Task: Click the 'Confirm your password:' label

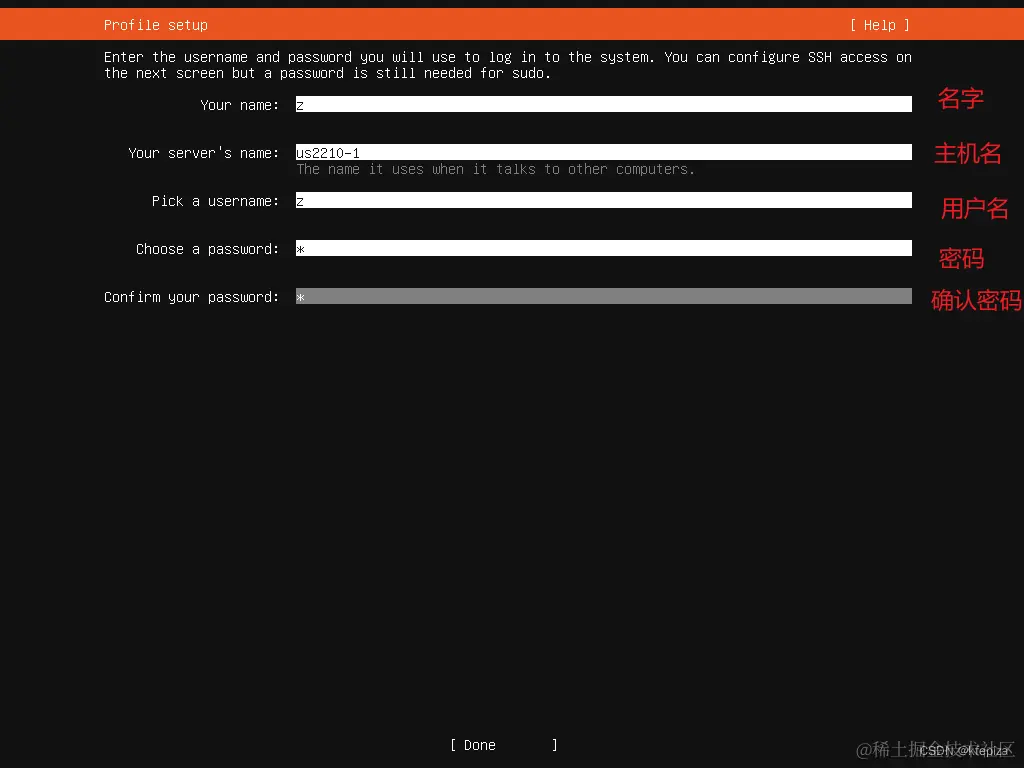Action: pyautogui.click(x=191, y=297)
